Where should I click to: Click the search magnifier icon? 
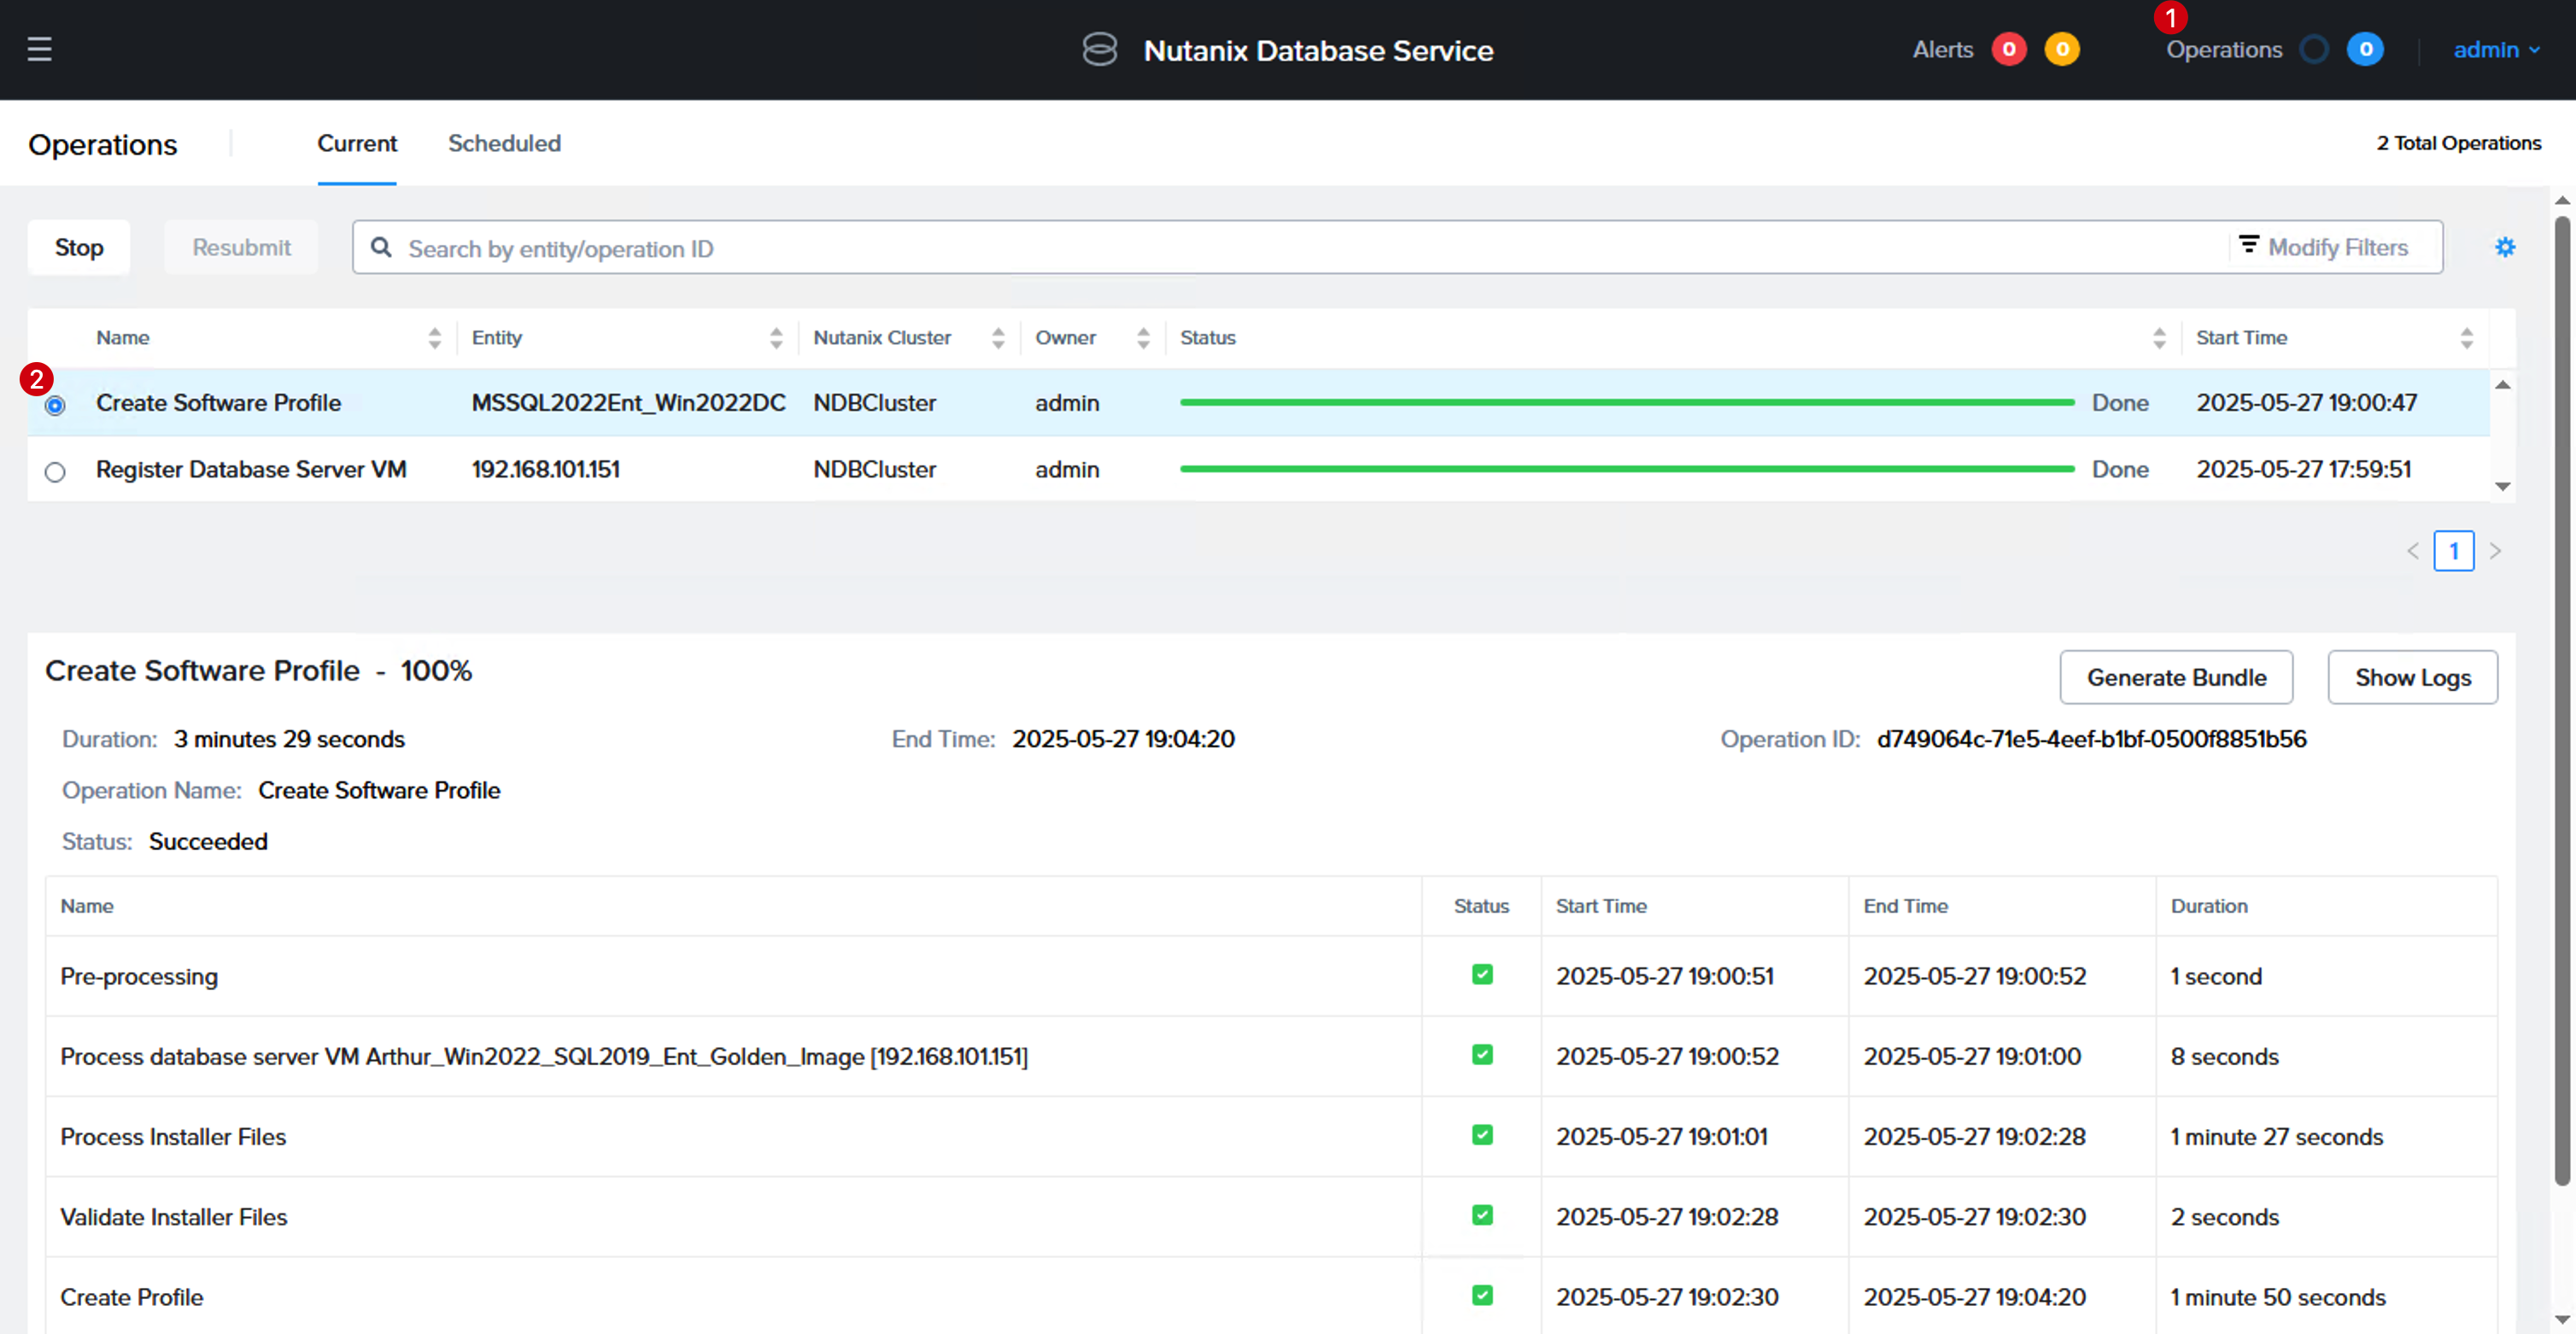coord(381,247)
